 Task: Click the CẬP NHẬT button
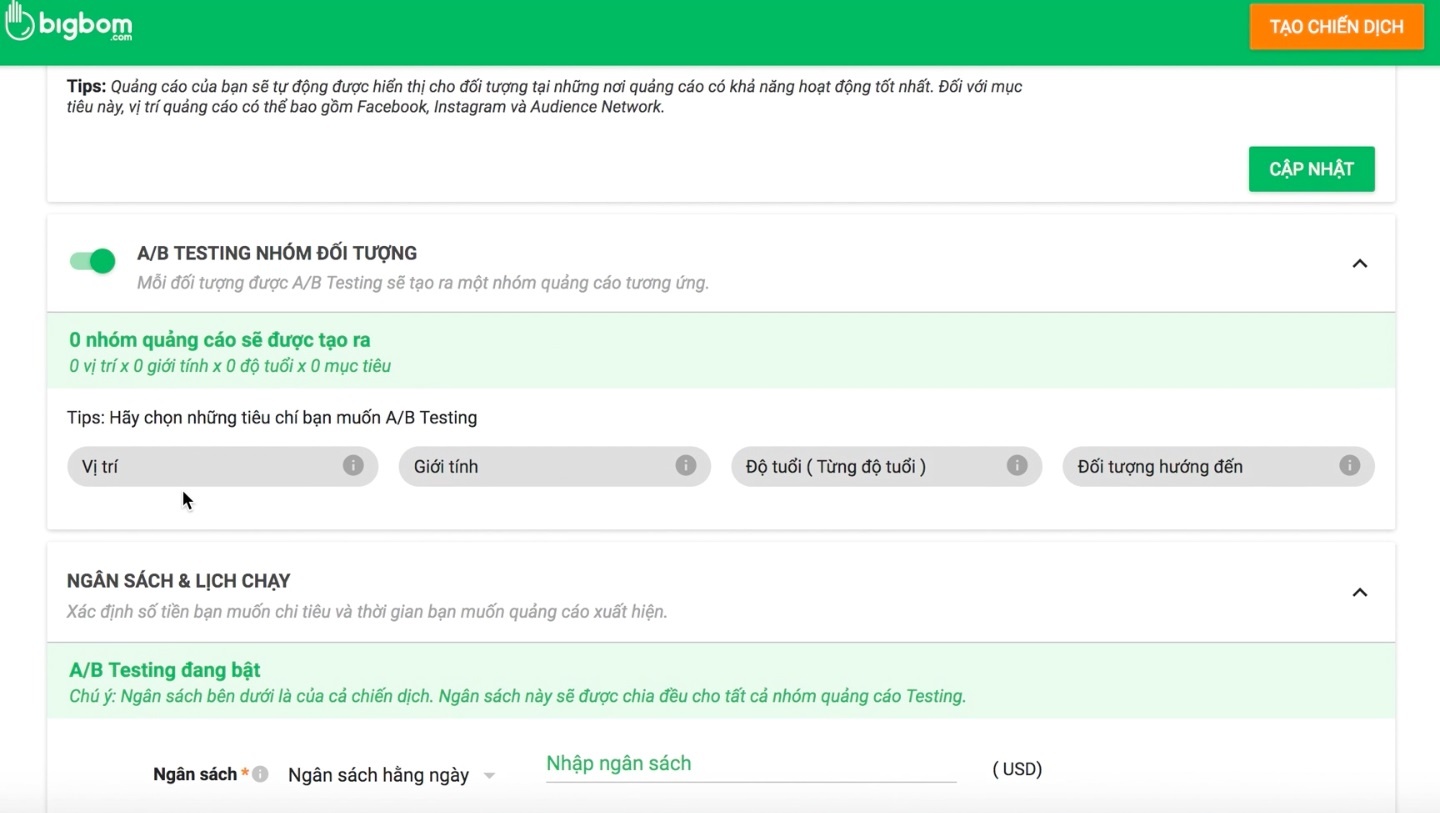point(1311,169)
